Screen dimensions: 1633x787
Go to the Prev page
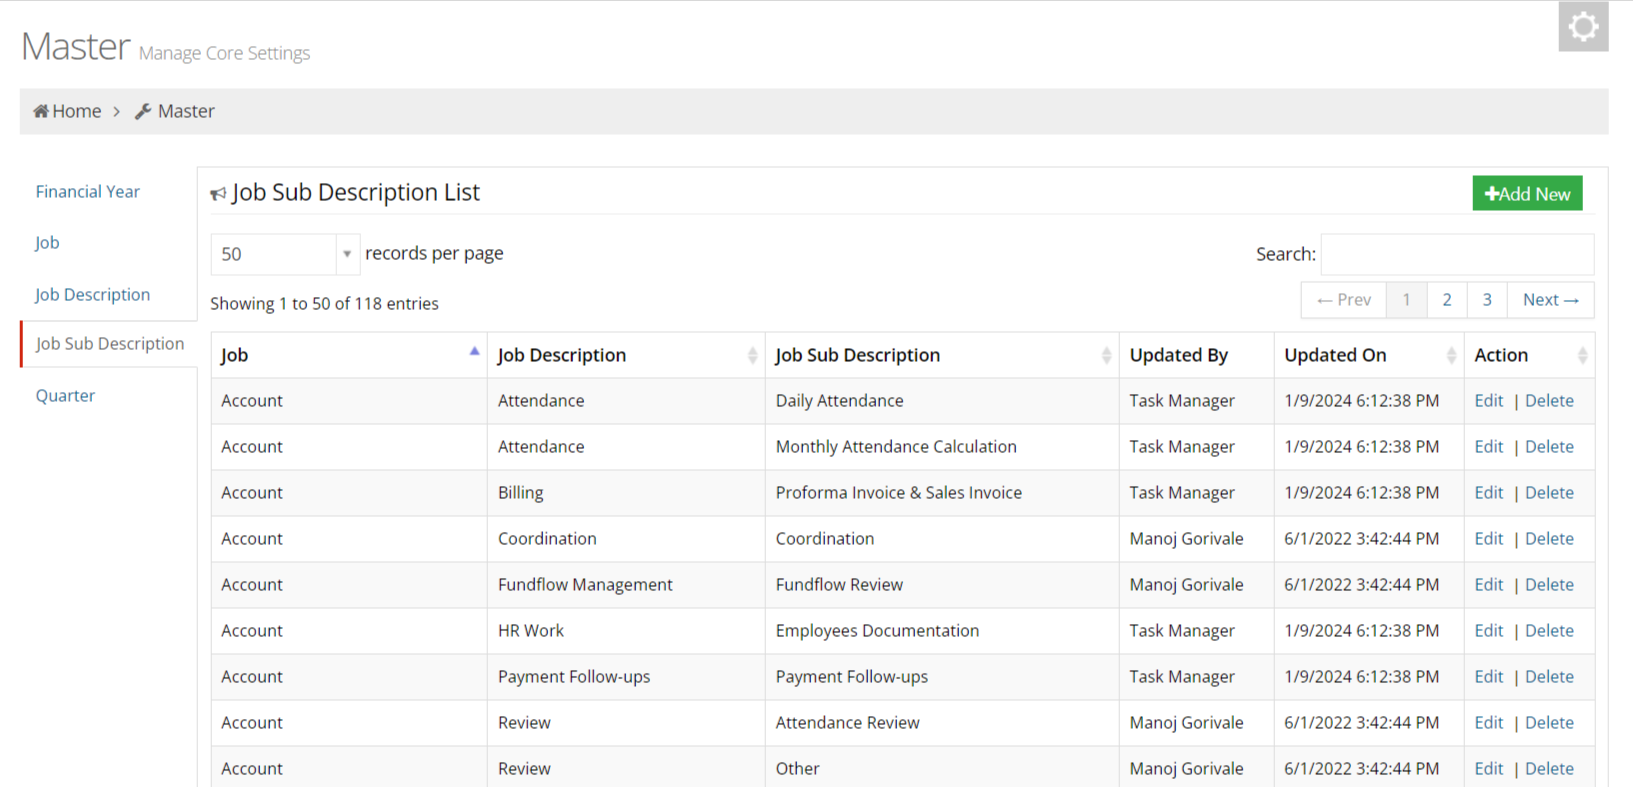click(1344, 300)
